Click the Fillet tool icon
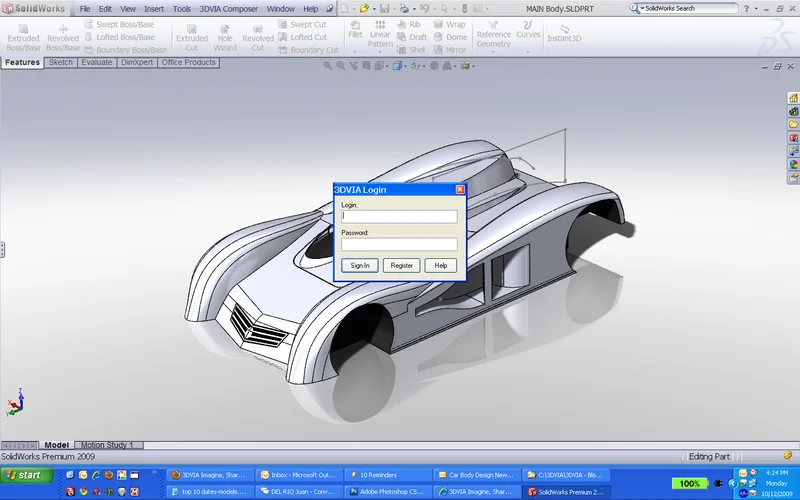800x500 pixels. click(x=355, y=28)
